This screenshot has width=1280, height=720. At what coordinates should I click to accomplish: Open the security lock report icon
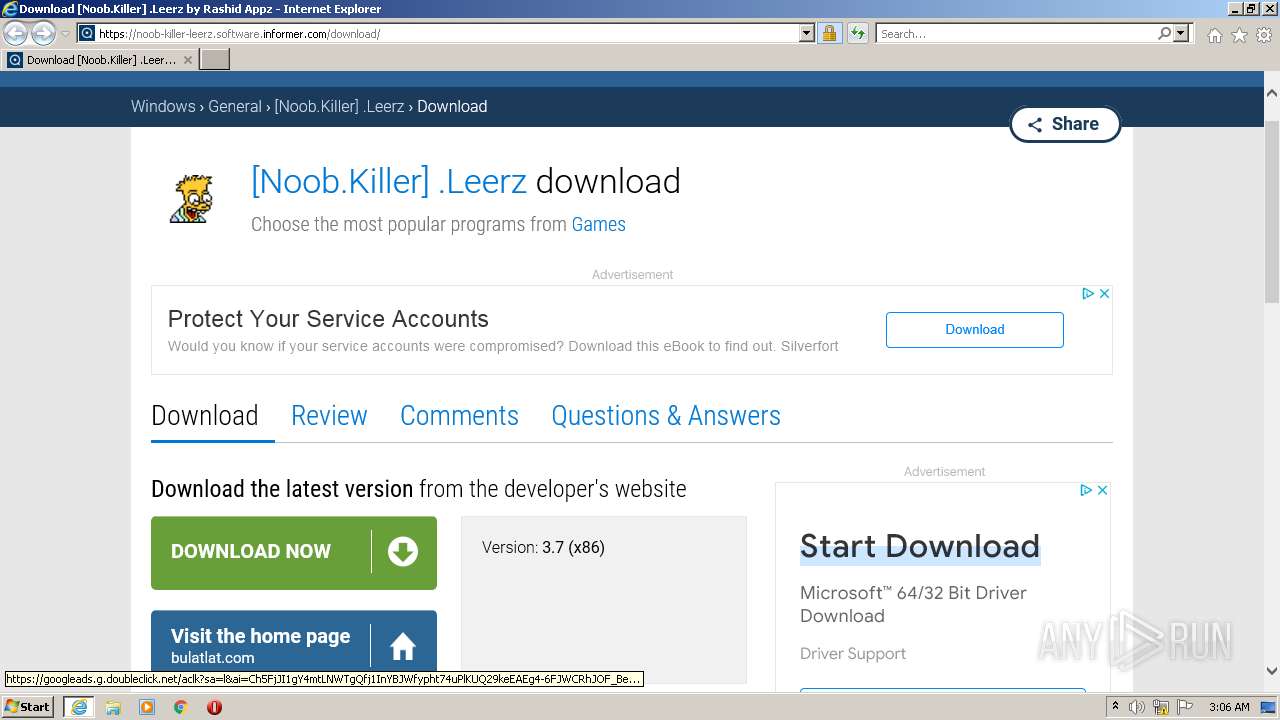829,33
